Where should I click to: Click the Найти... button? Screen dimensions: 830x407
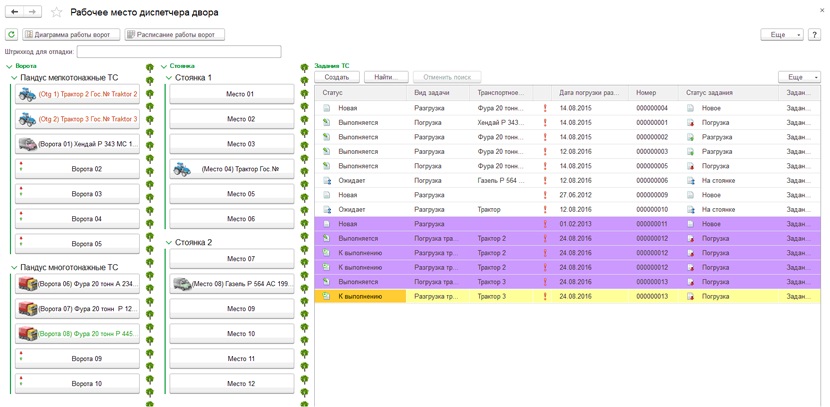387,77
